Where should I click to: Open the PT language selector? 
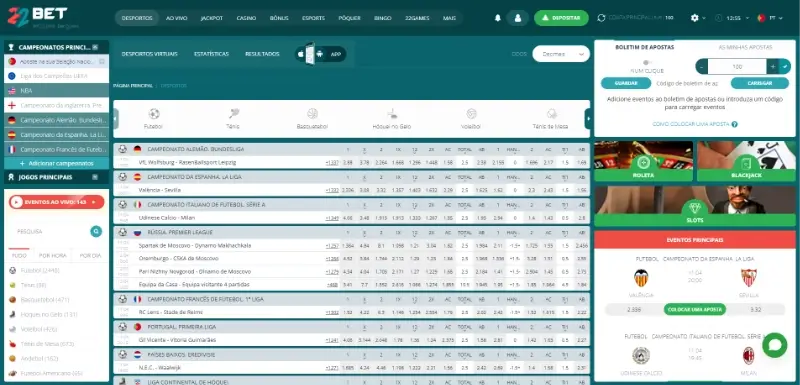click(770, 18)
